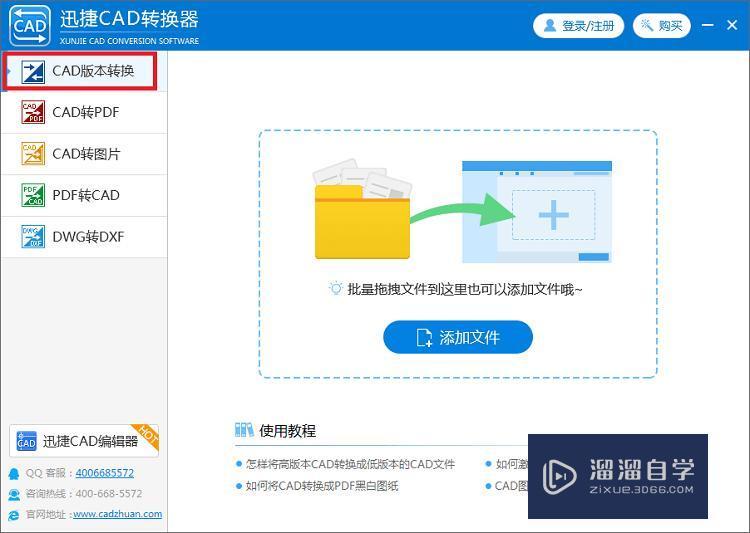Click the 迅捷CAD转换器 title text
Screen dimensions: 750x533
[129, 19]
